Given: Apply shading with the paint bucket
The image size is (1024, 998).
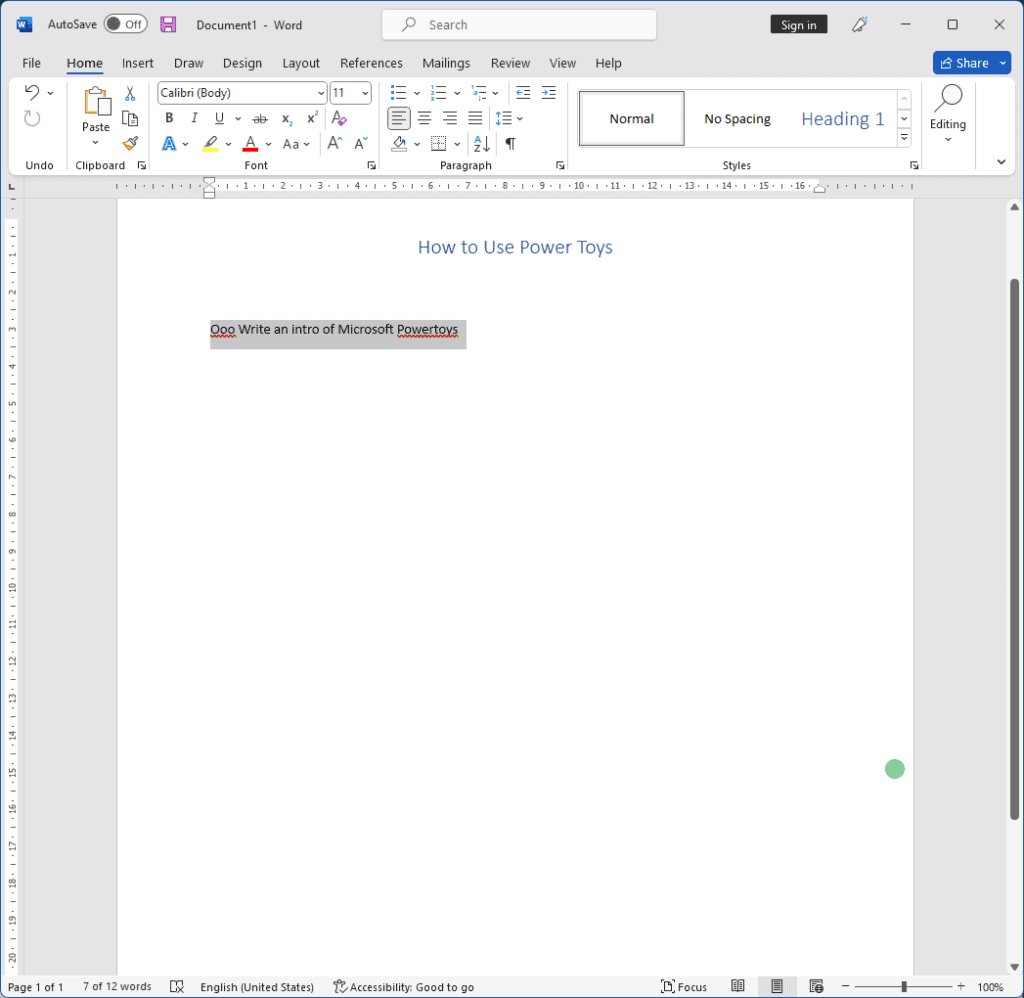Looking at the screenshot, I should [399, 144].
